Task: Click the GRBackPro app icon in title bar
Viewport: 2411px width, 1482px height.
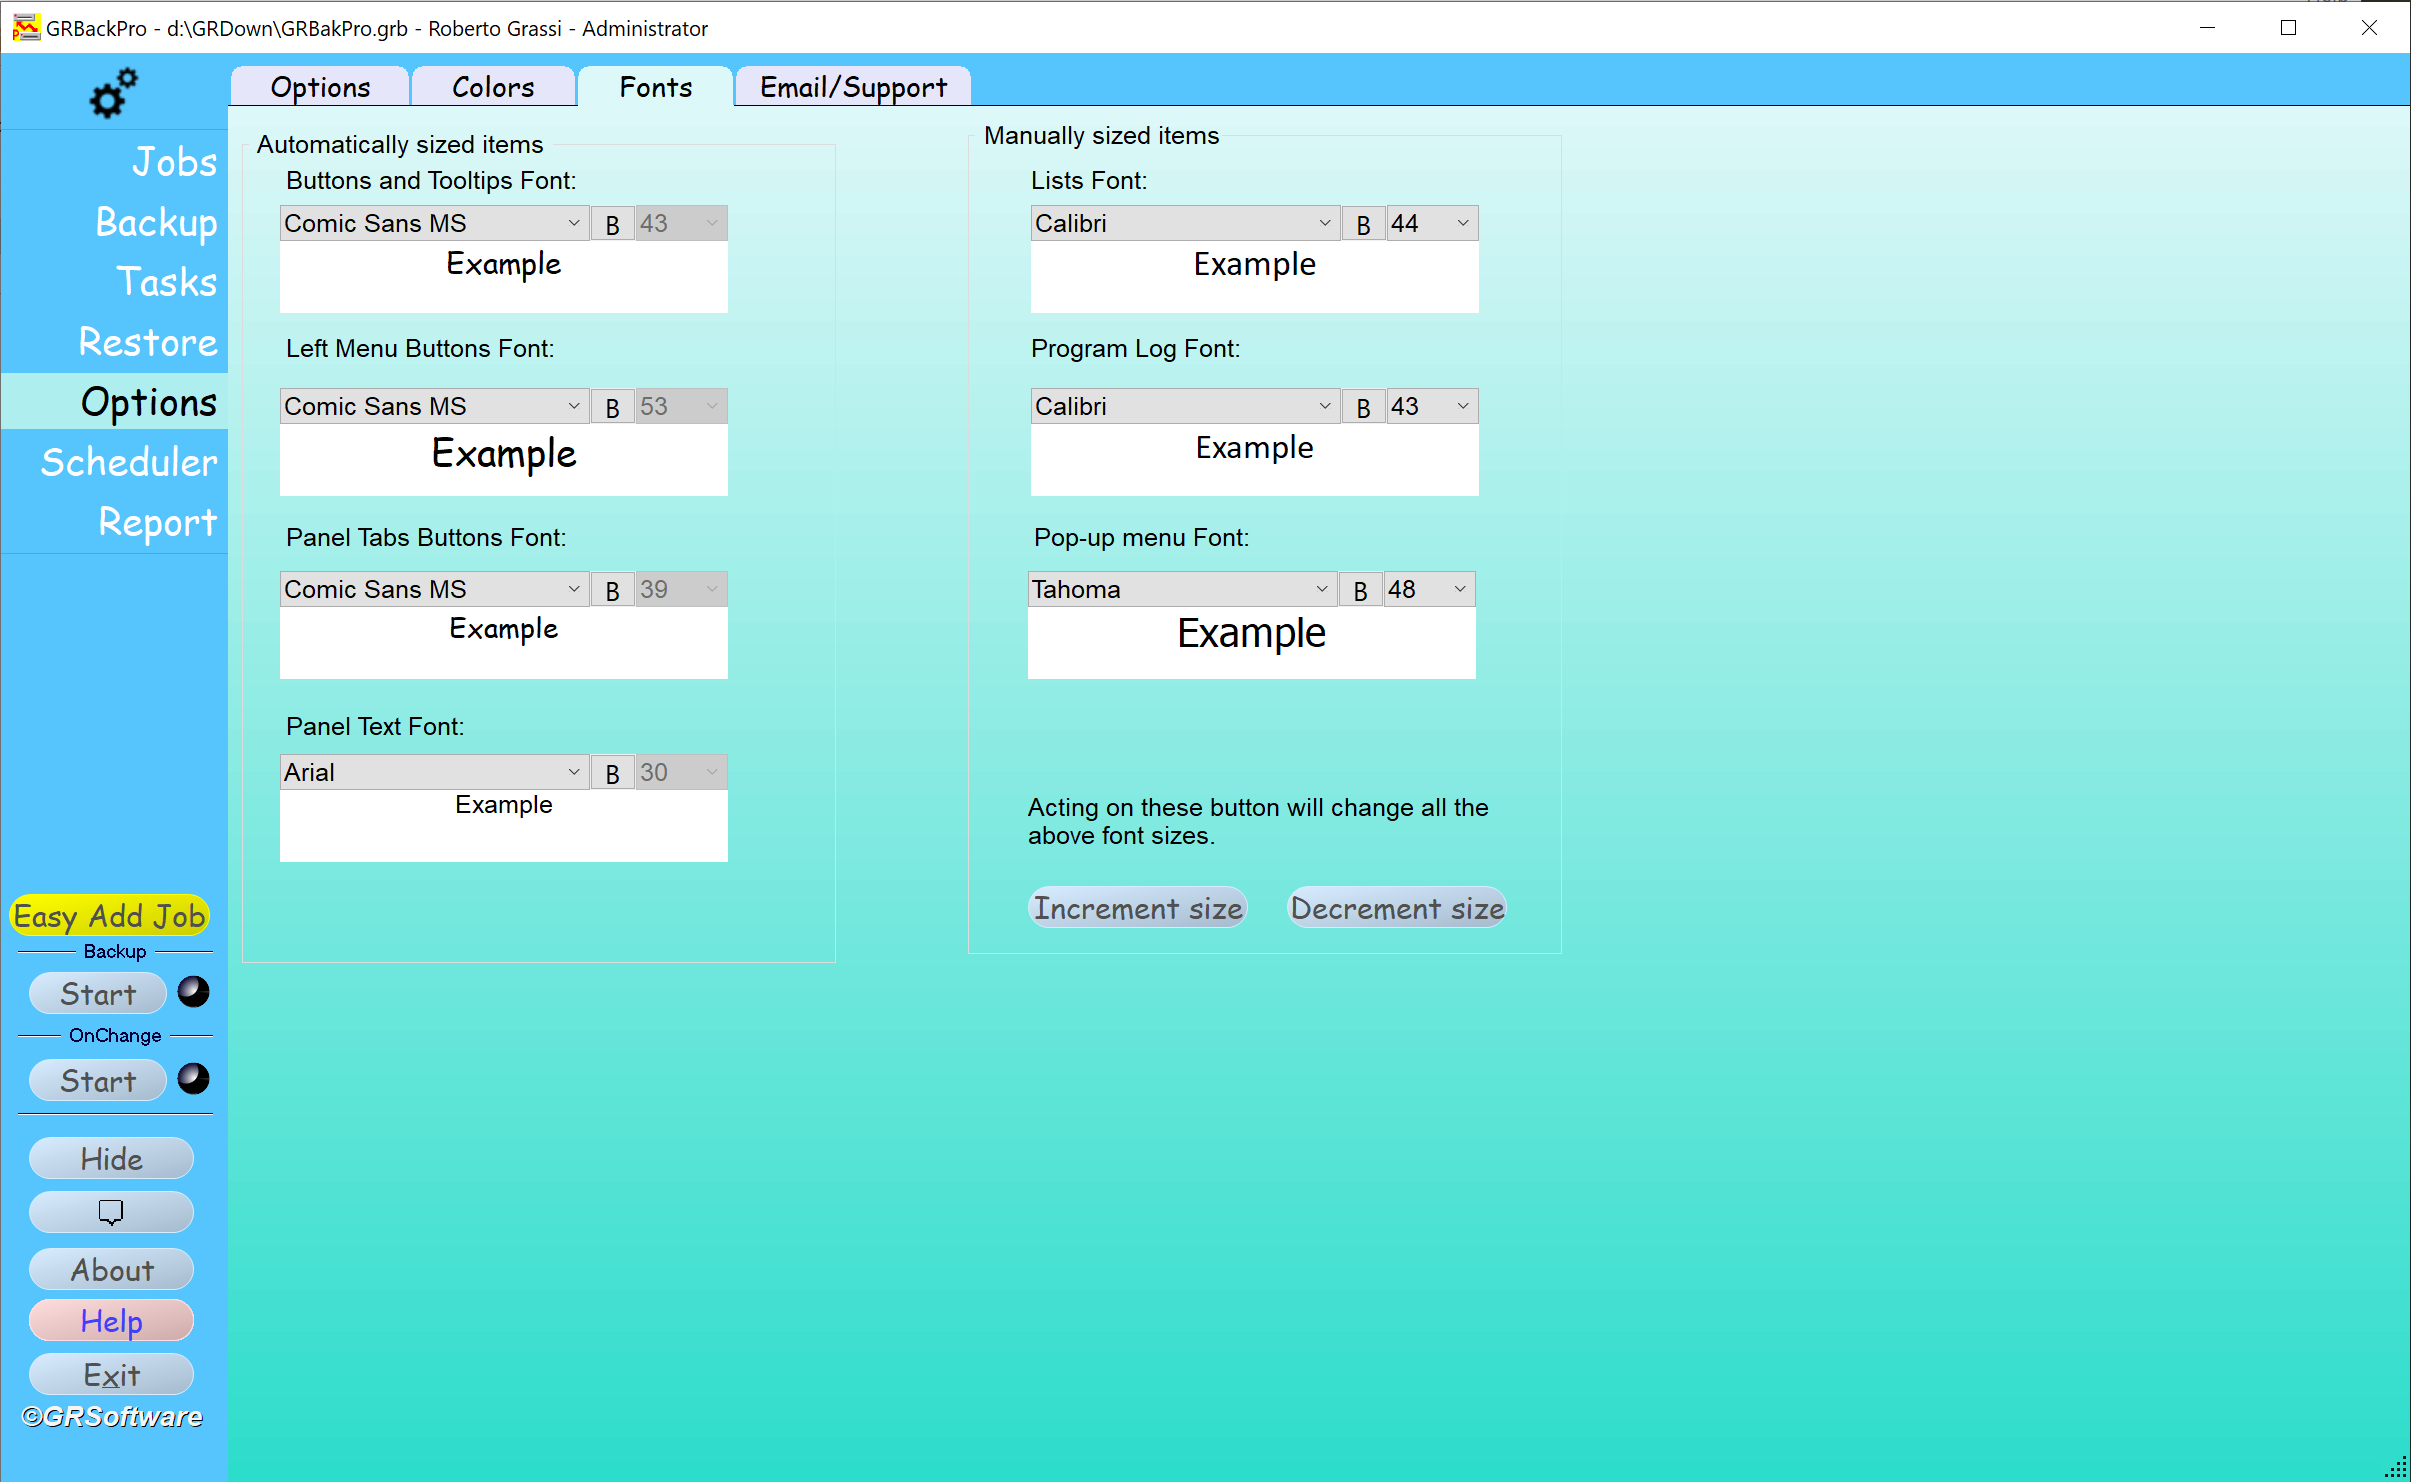Action: 25,27
